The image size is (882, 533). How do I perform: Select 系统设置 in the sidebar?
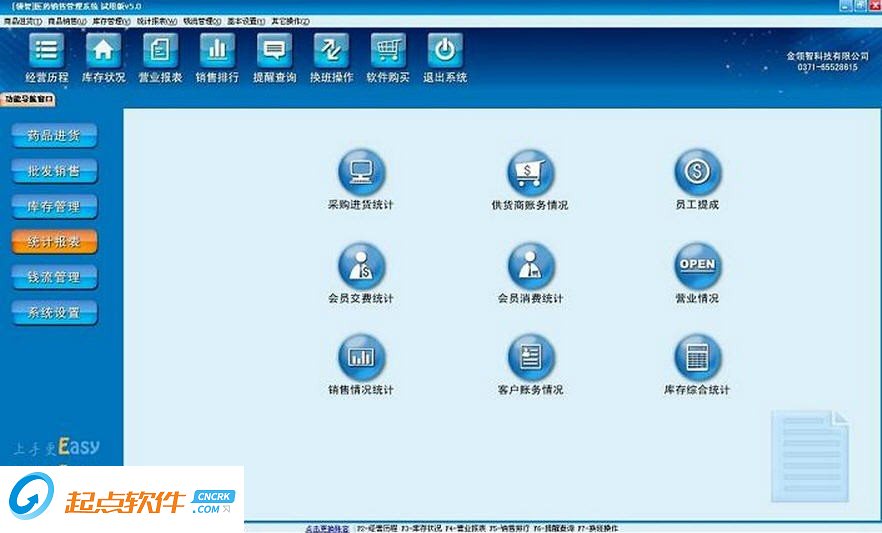[x=54, y=313]
